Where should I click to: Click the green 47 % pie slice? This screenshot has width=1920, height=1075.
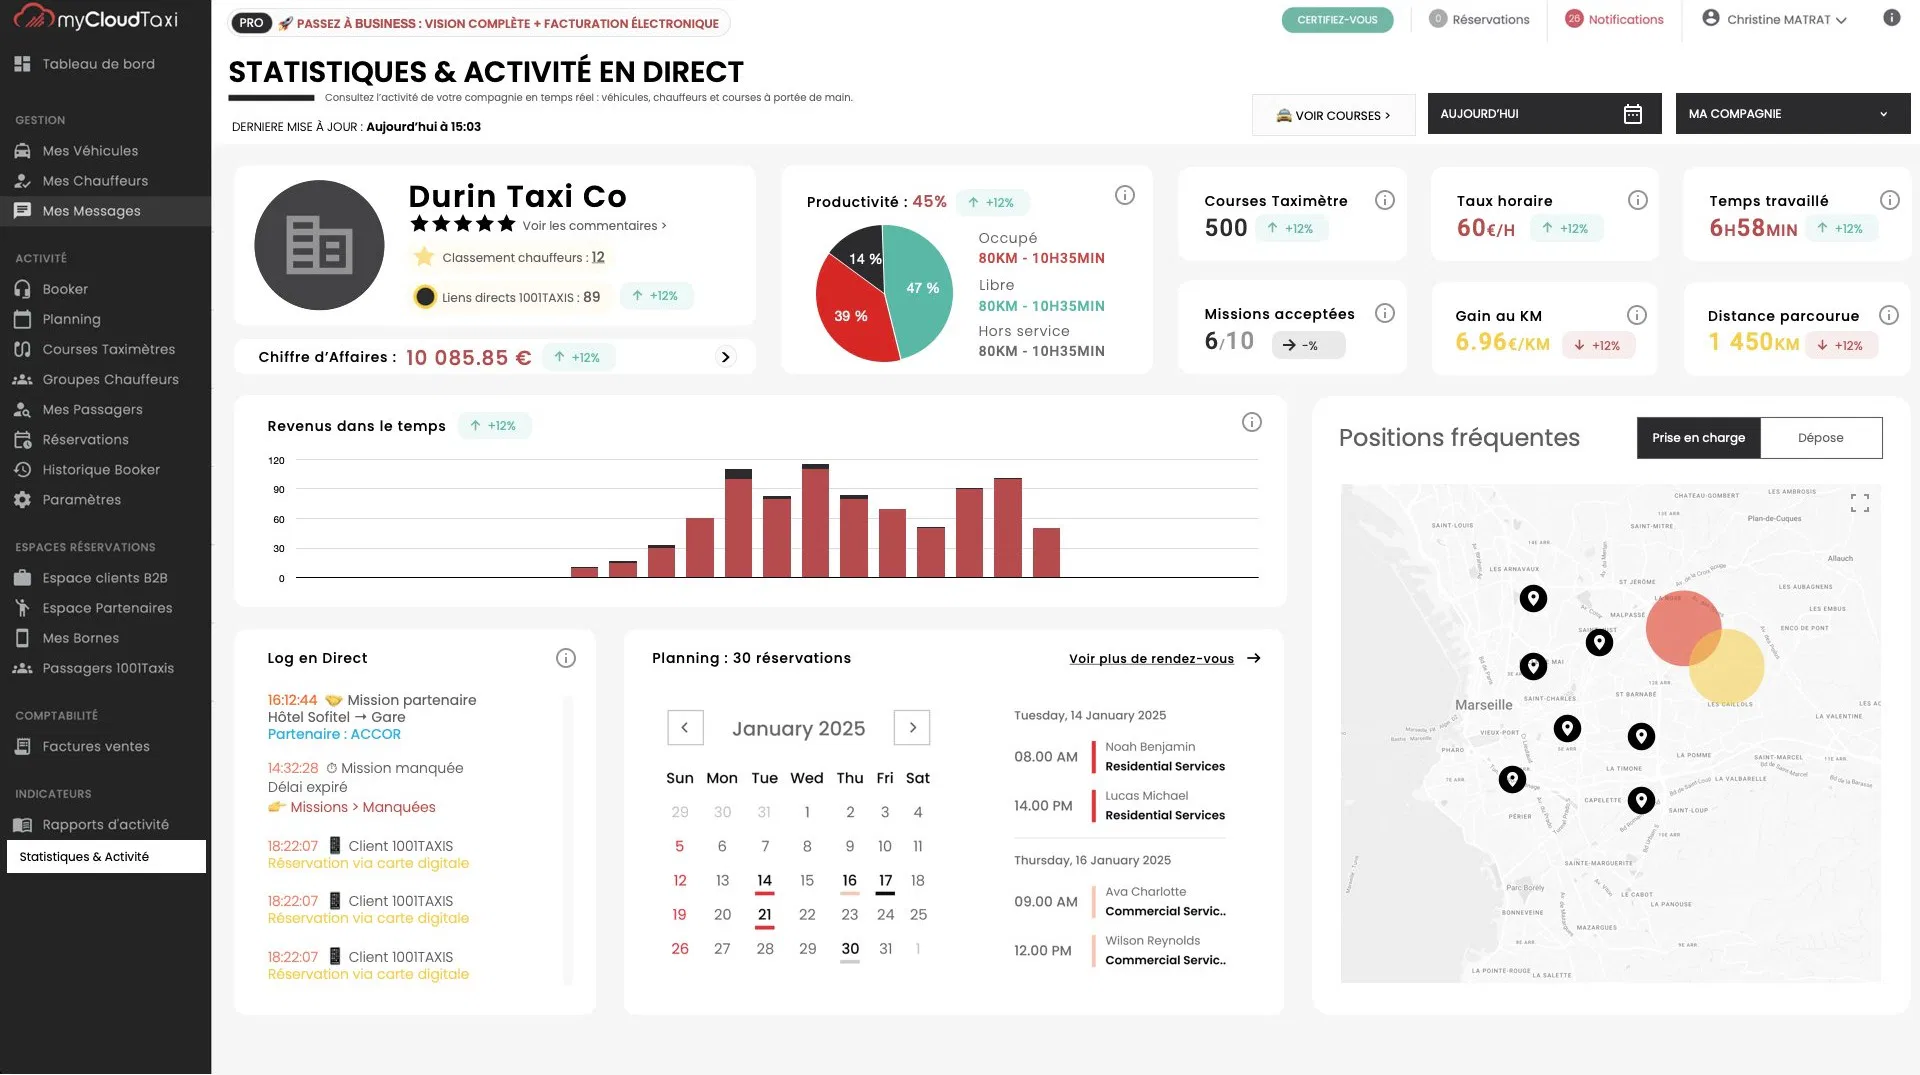pyautogui.click(x=922, y=288)
